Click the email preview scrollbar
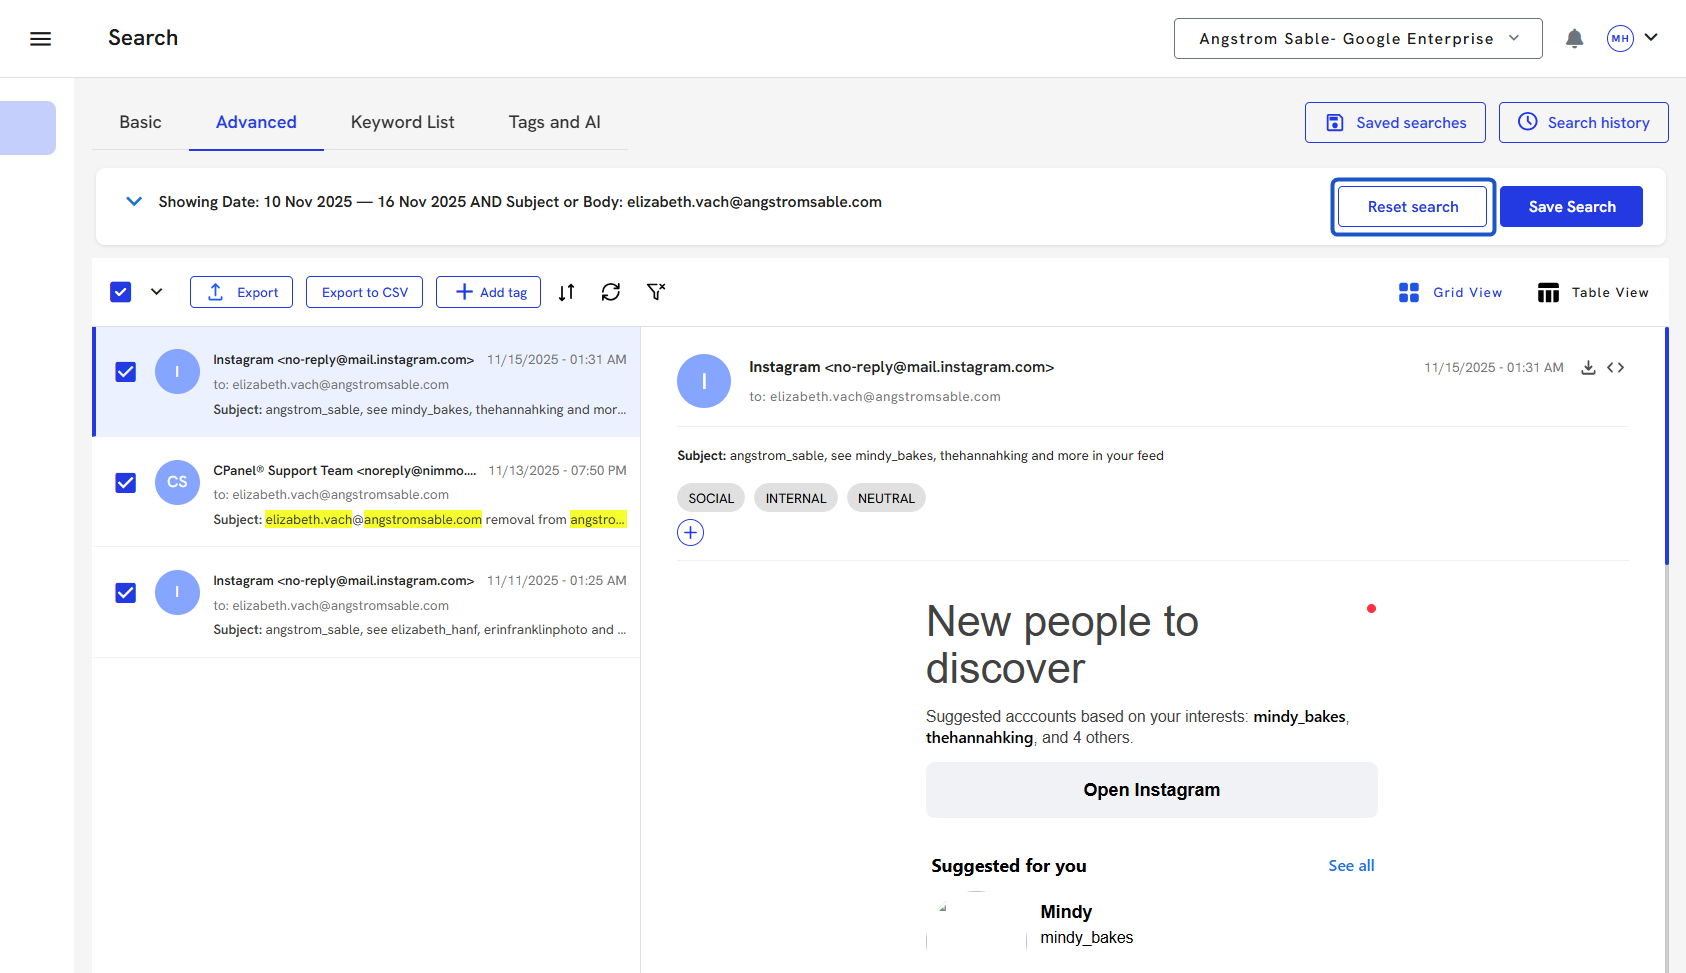Screen dimensions: 1686x973 pyautogui.click(x=1666, y=450)
